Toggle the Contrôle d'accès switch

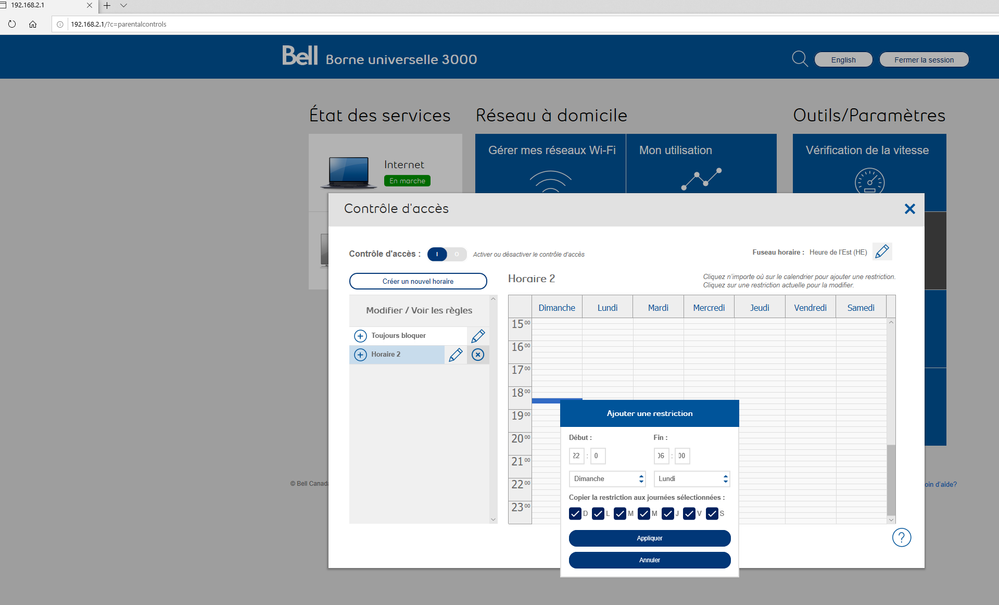[x=447, y=254]
